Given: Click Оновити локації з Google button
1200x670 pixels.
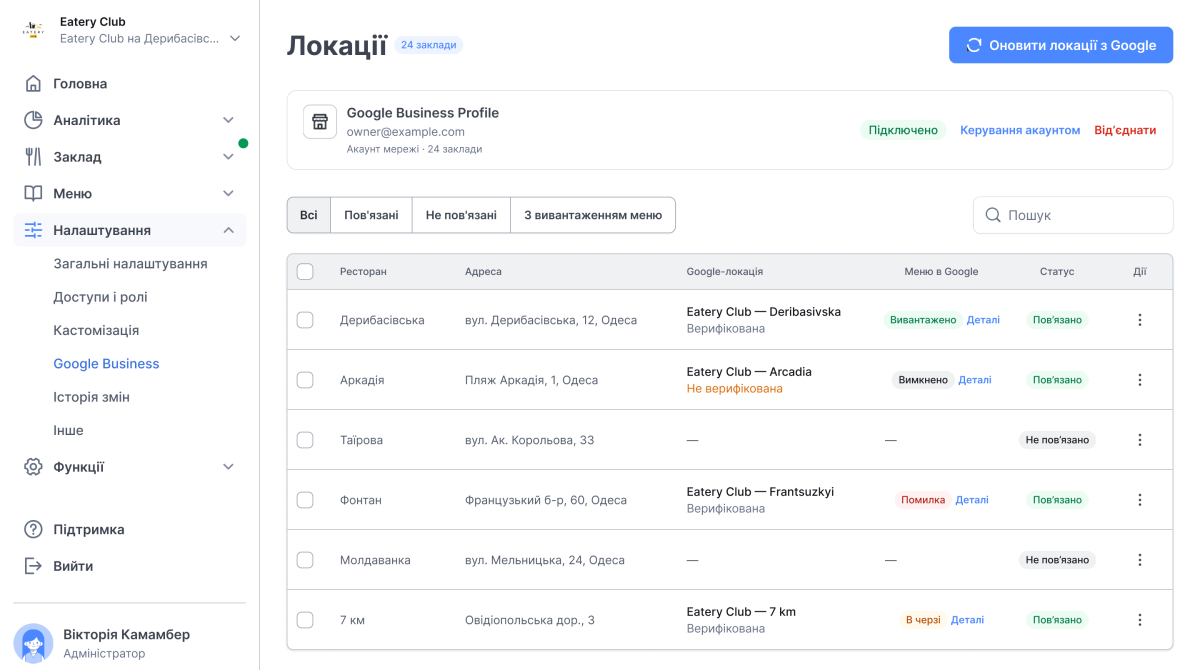Looking at the screenshot, I should (x=1061, y=45).
